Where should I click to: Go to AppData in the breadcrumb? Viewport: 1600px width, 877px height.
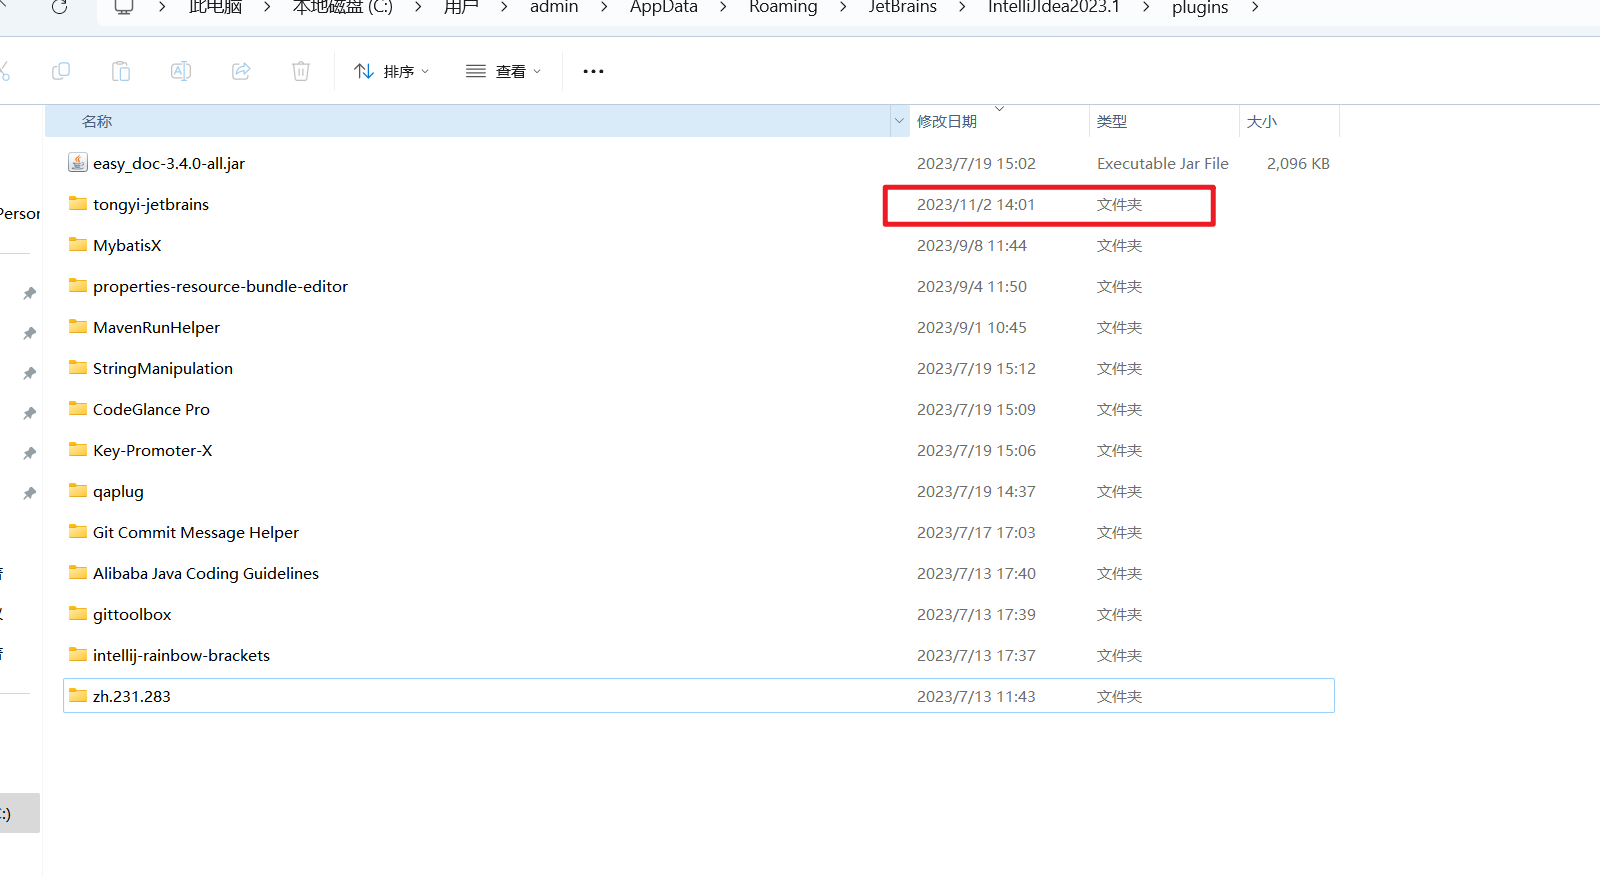[664, 7]
